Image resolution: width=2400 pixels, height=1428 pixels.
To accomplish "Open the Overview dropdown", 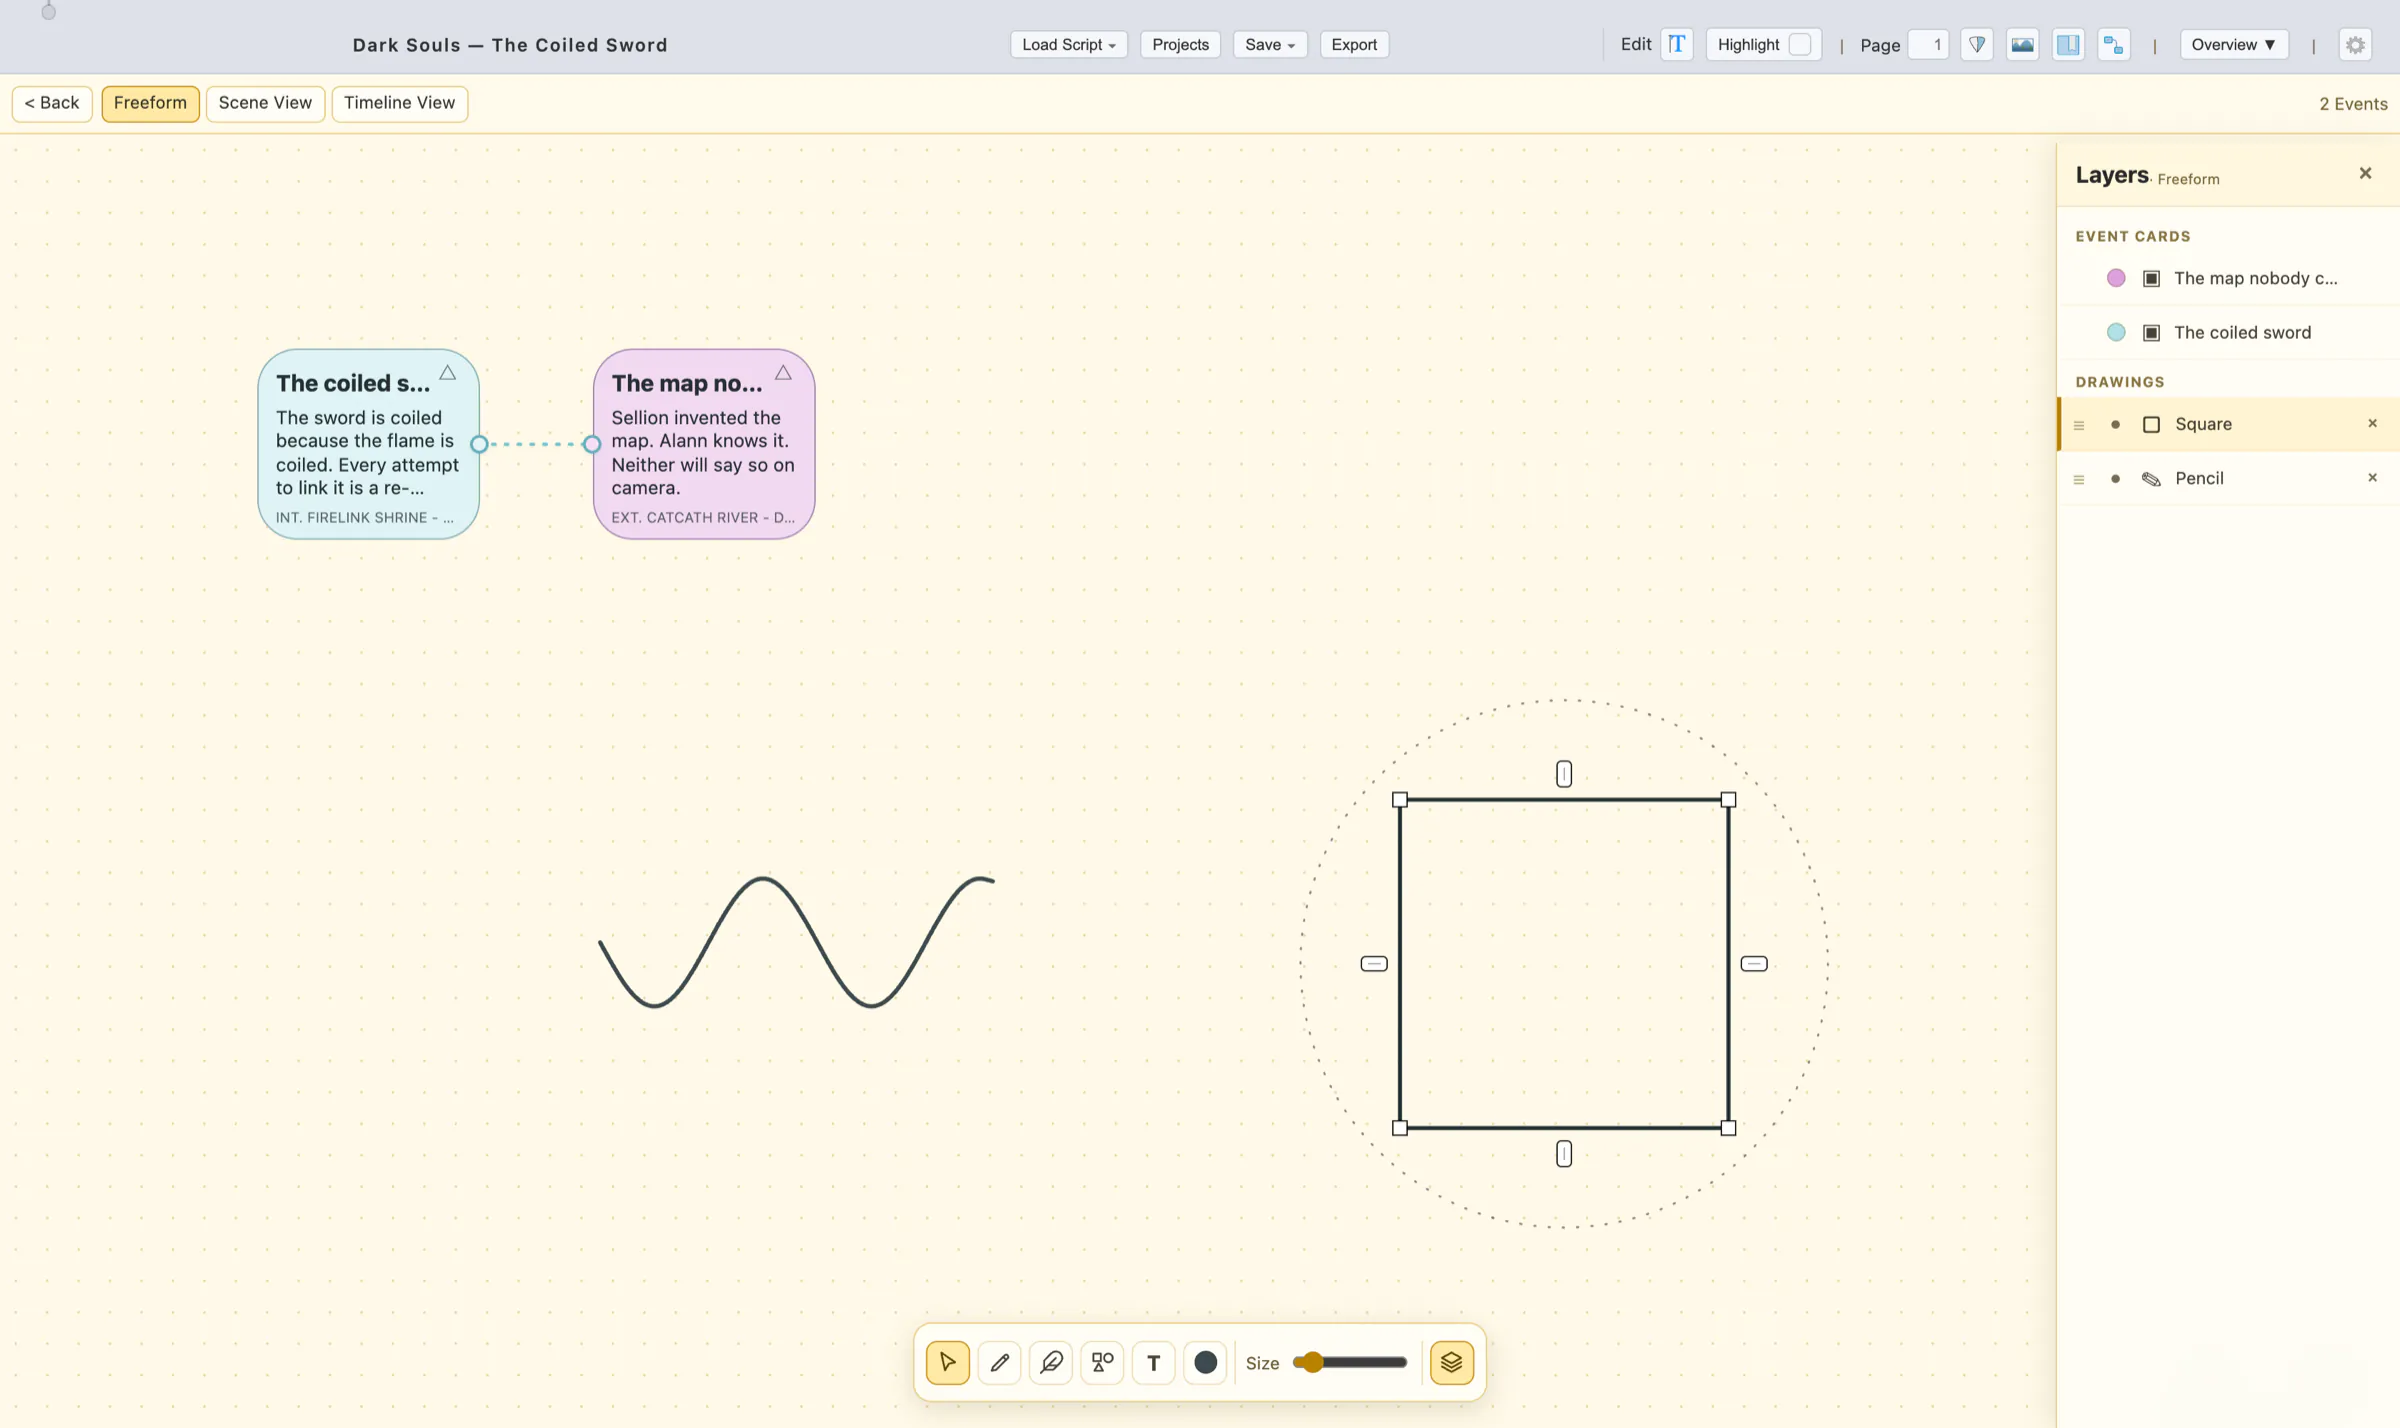I will coord(2233,44).
